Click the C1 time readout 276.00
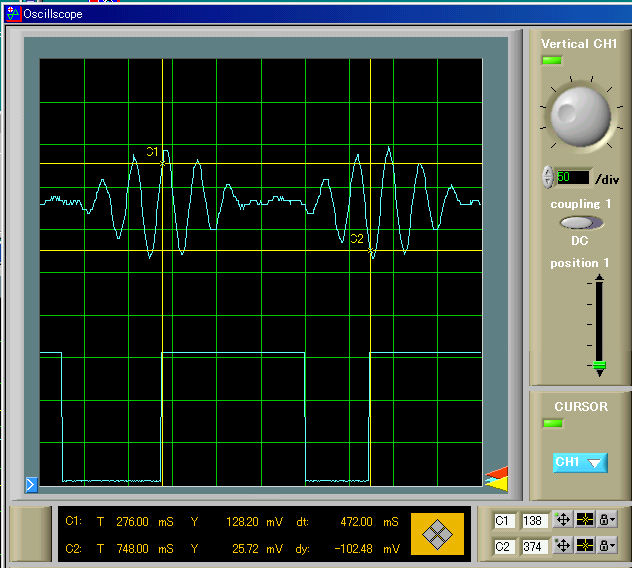 133,522
